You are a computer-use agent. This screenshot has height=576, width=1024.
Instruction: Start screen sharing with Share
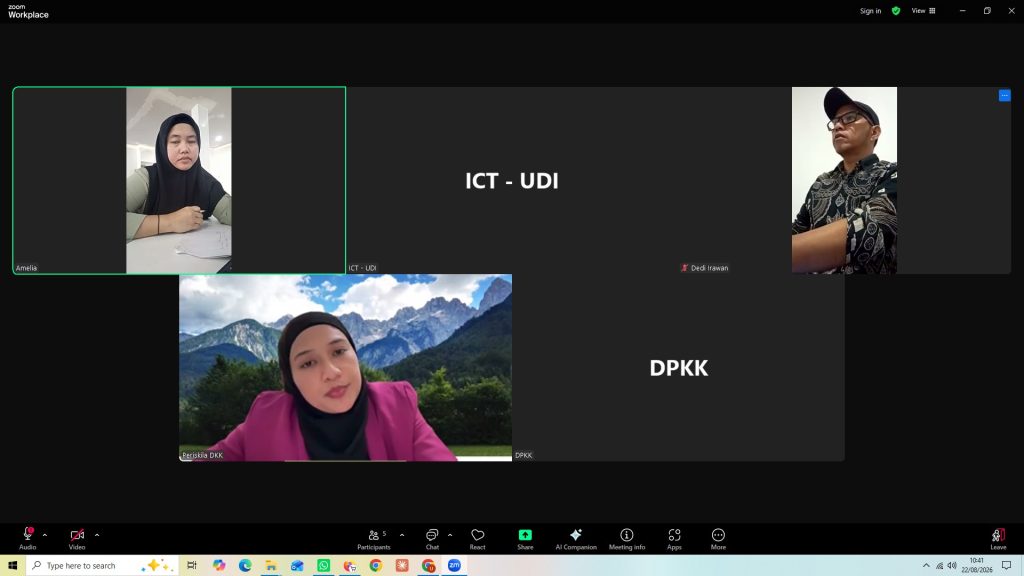pos(525,539)
